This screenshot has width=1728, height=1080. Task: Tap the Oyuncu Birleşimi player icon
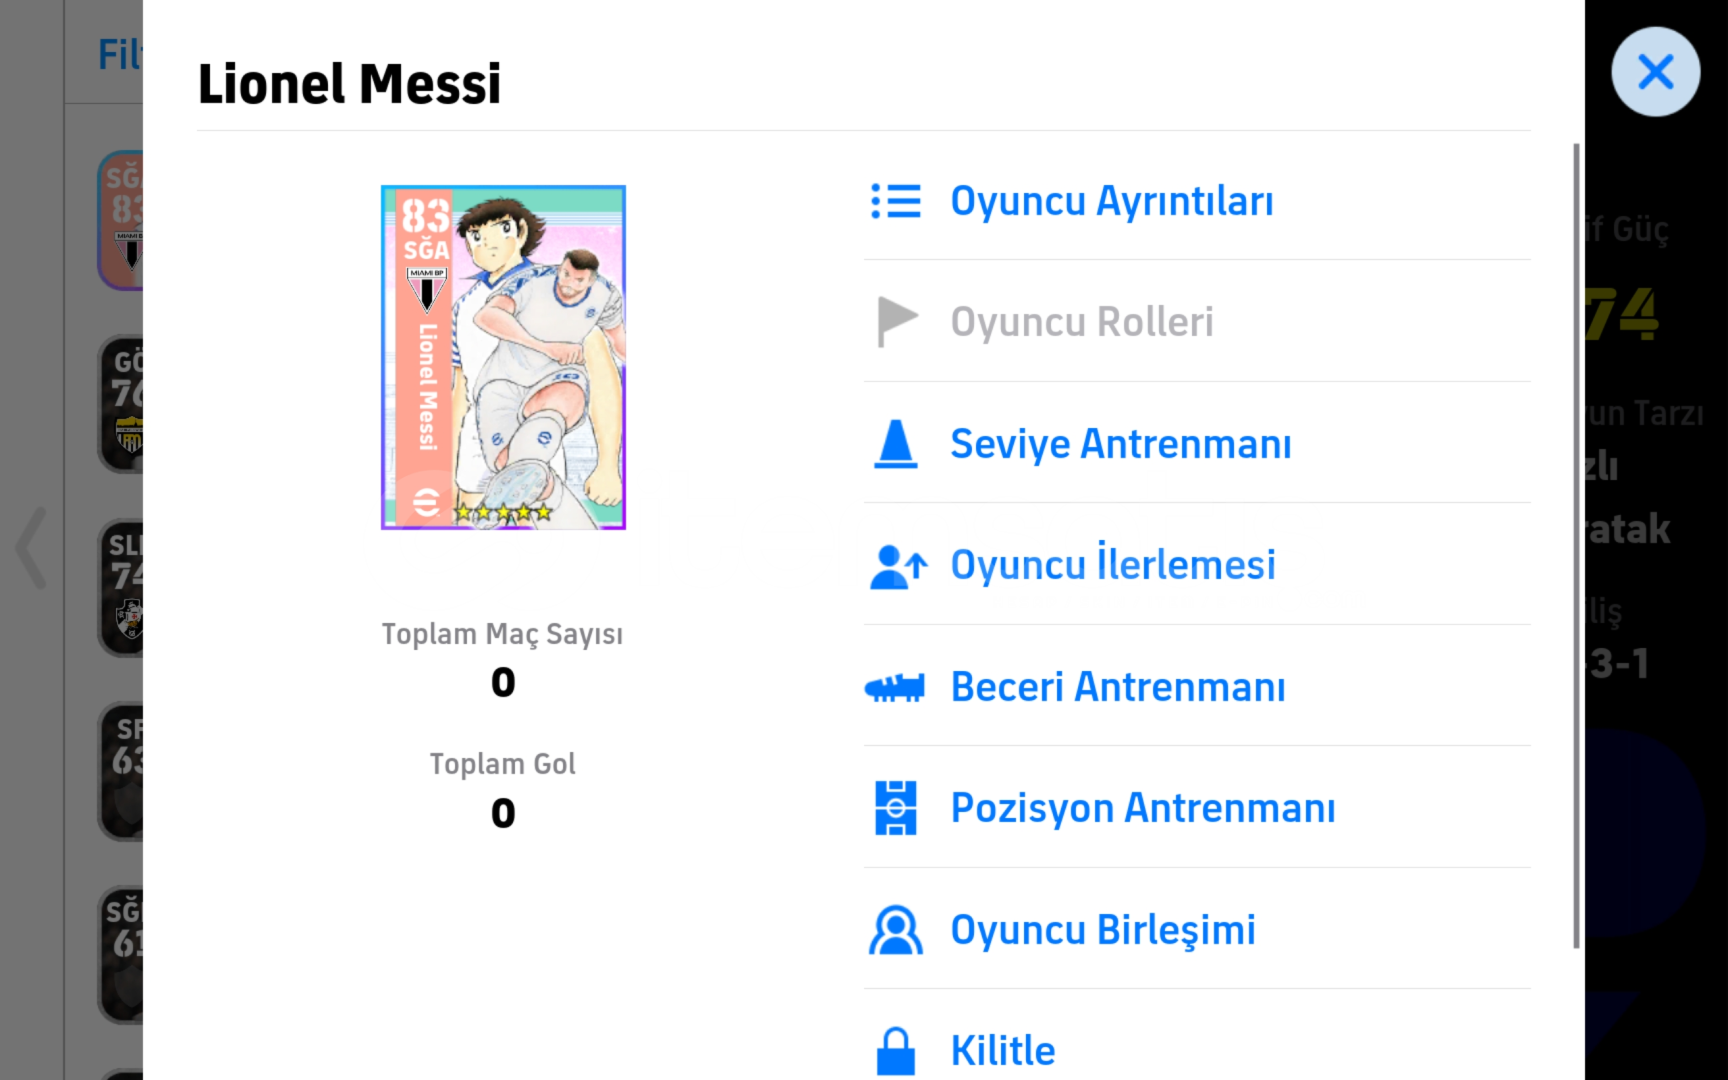click(x=896, y=930)
